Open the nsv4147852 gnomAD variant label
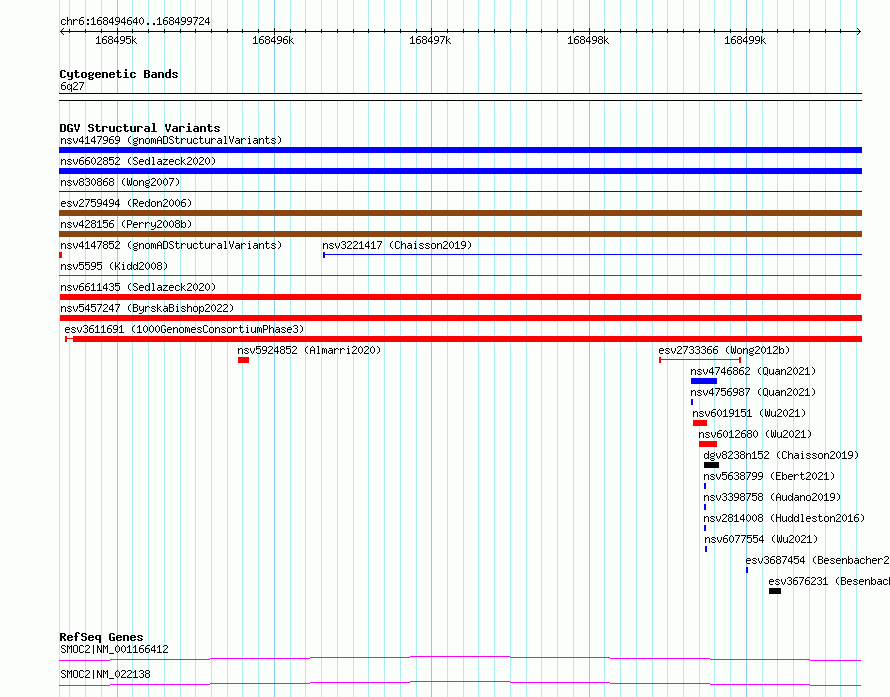This screenshot has height=697, width=890. pyautogui.click(x=171, y=245)
